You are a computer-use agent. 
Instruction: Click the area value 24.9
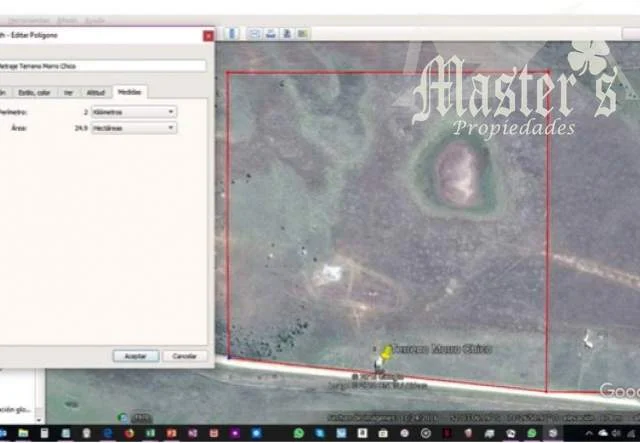[x=81, y=128]
